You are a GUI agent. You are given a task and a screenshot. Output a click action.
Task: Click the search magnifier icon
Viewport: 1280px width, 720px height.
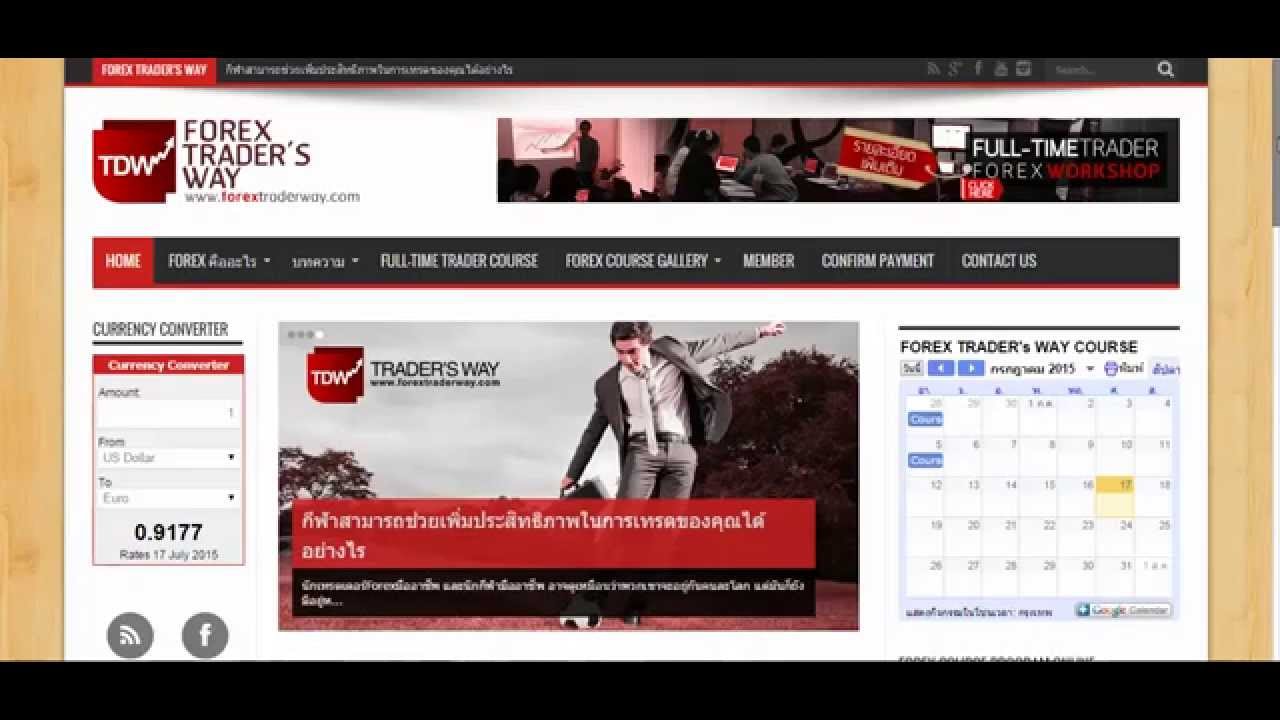pos(1166,69)
